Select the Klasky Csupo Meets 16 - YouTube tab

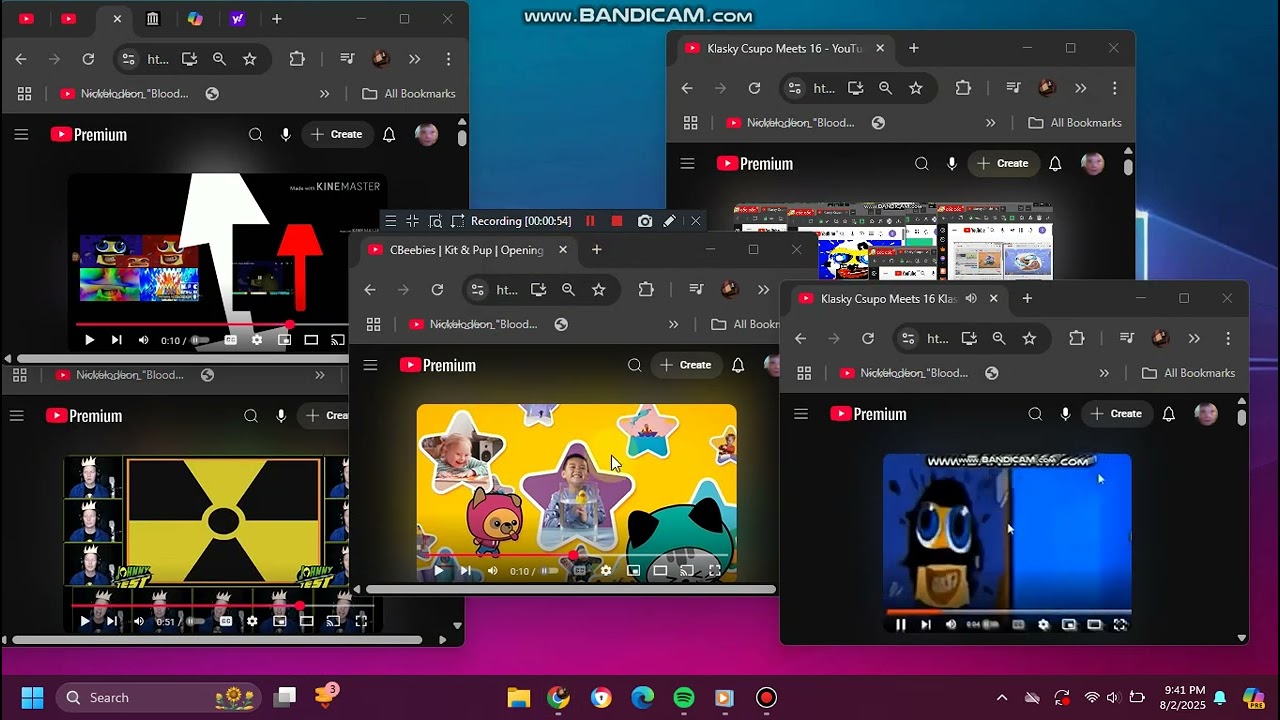785,48
